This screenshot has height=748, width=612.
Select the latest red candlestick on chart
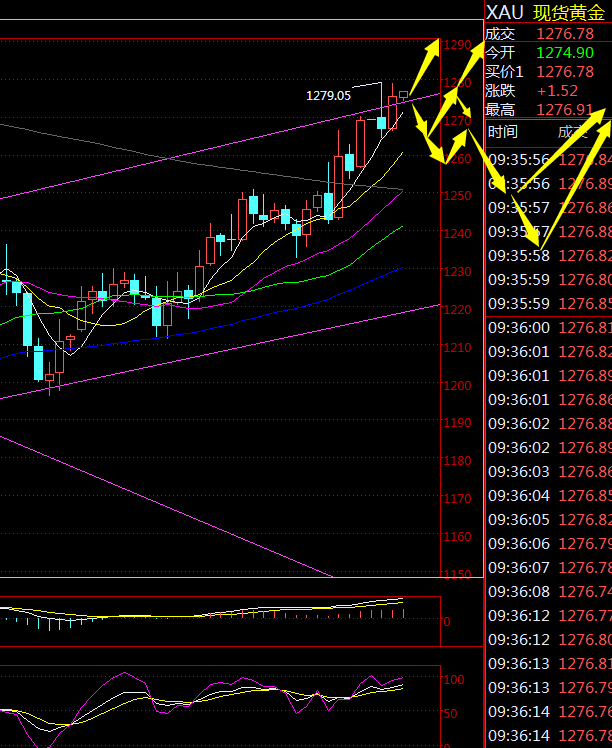(404, 95)
